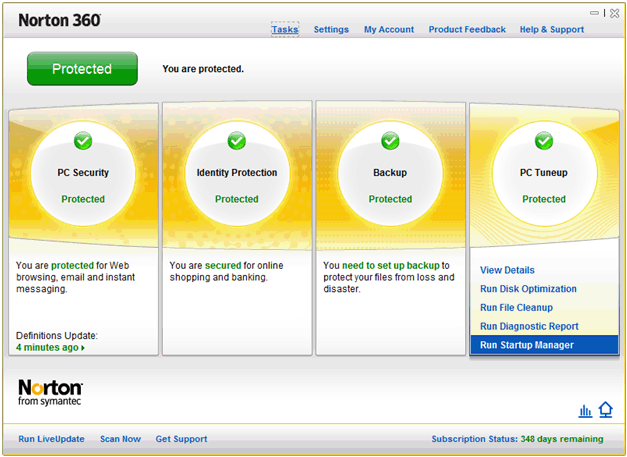Click the 'secured' text under Identity Protection
This screenshot has height=457, width=627.
point(223,265)
